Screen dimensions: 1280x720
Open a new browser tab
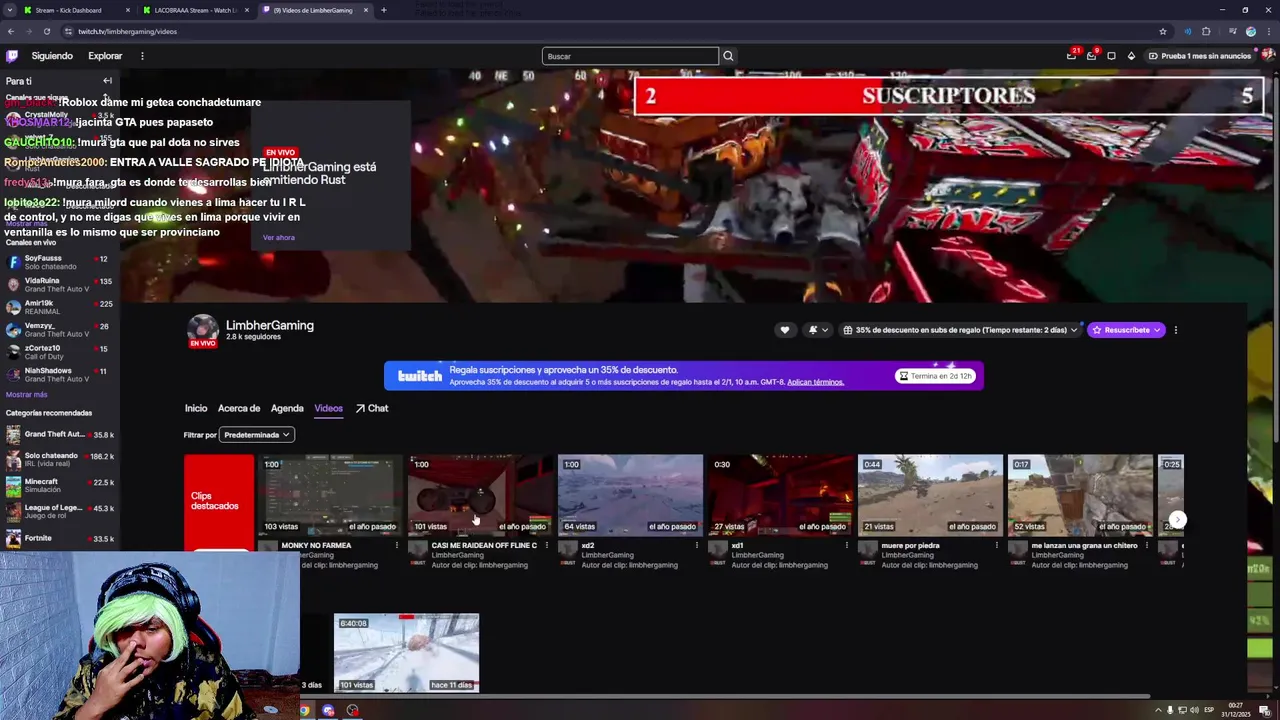click(x=383, y=10)
